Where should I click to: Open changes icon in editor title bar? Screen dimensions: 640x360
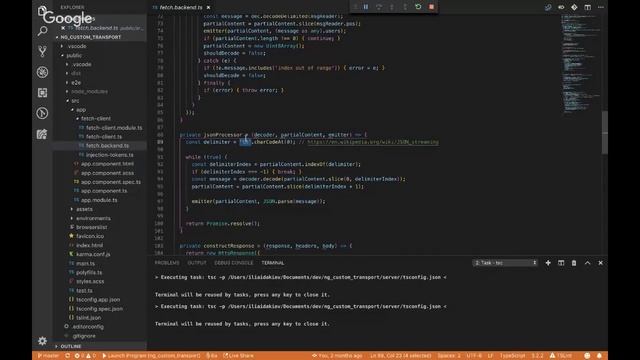tap(548, 7)
